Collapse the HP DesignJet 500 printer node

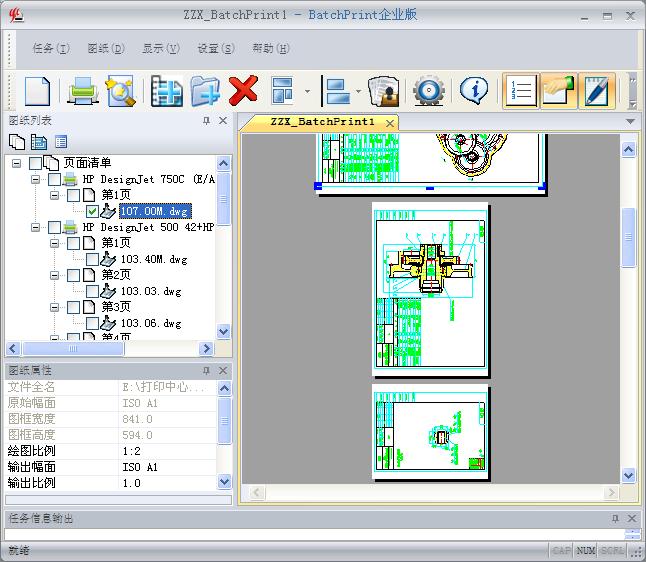click(35, 227)
